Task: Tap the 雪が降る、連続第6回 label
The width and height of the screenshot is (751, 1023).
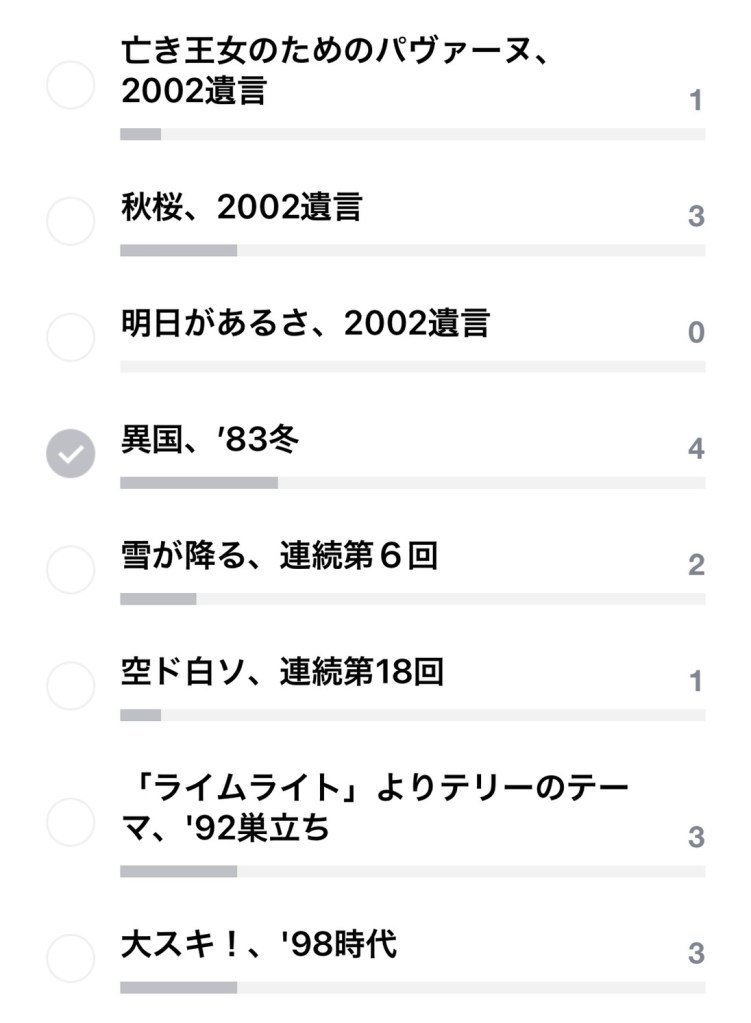Action: click(x=279, y=557)
